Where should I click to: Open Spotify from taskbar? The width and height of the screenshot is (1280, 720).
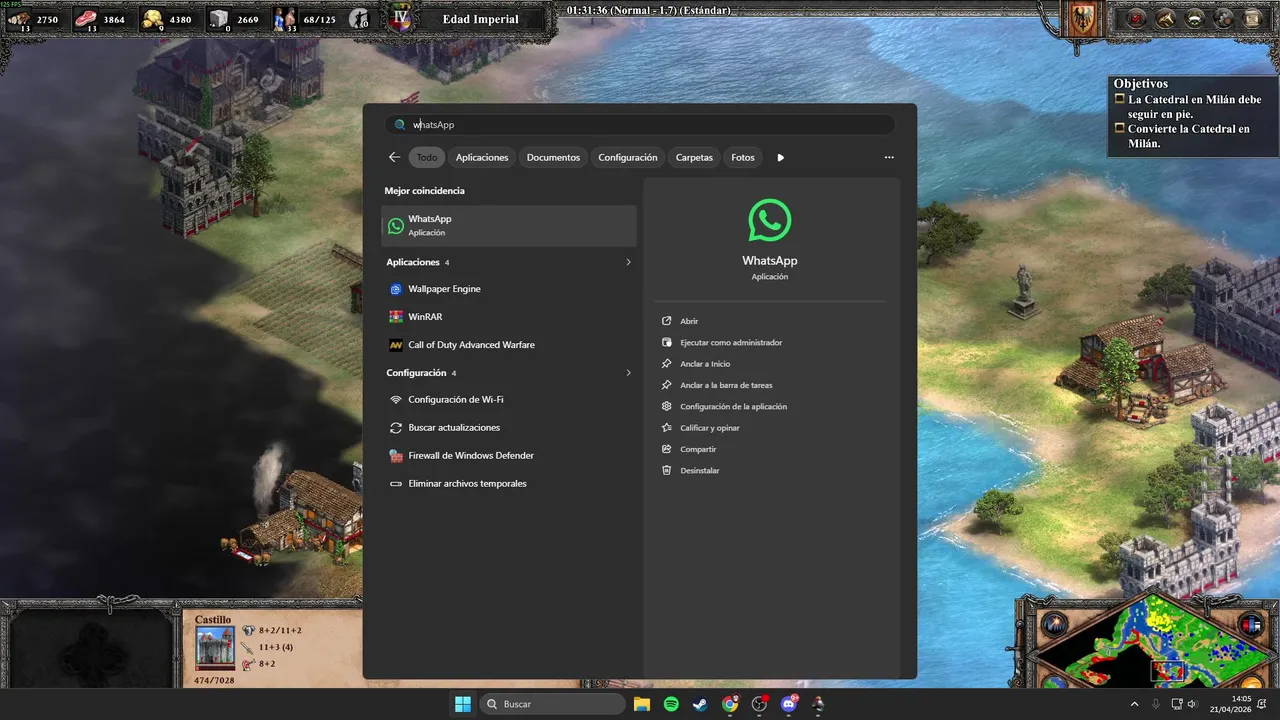(671, 704)
